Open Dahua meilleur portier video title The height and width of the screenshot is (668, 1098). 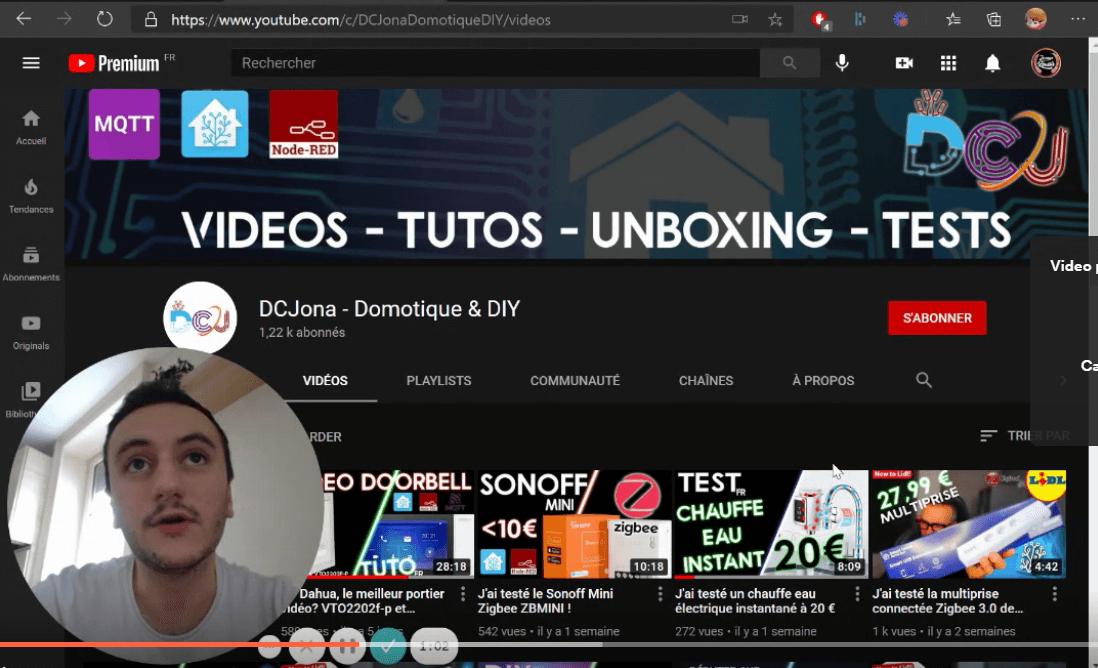tap(371, 601)
